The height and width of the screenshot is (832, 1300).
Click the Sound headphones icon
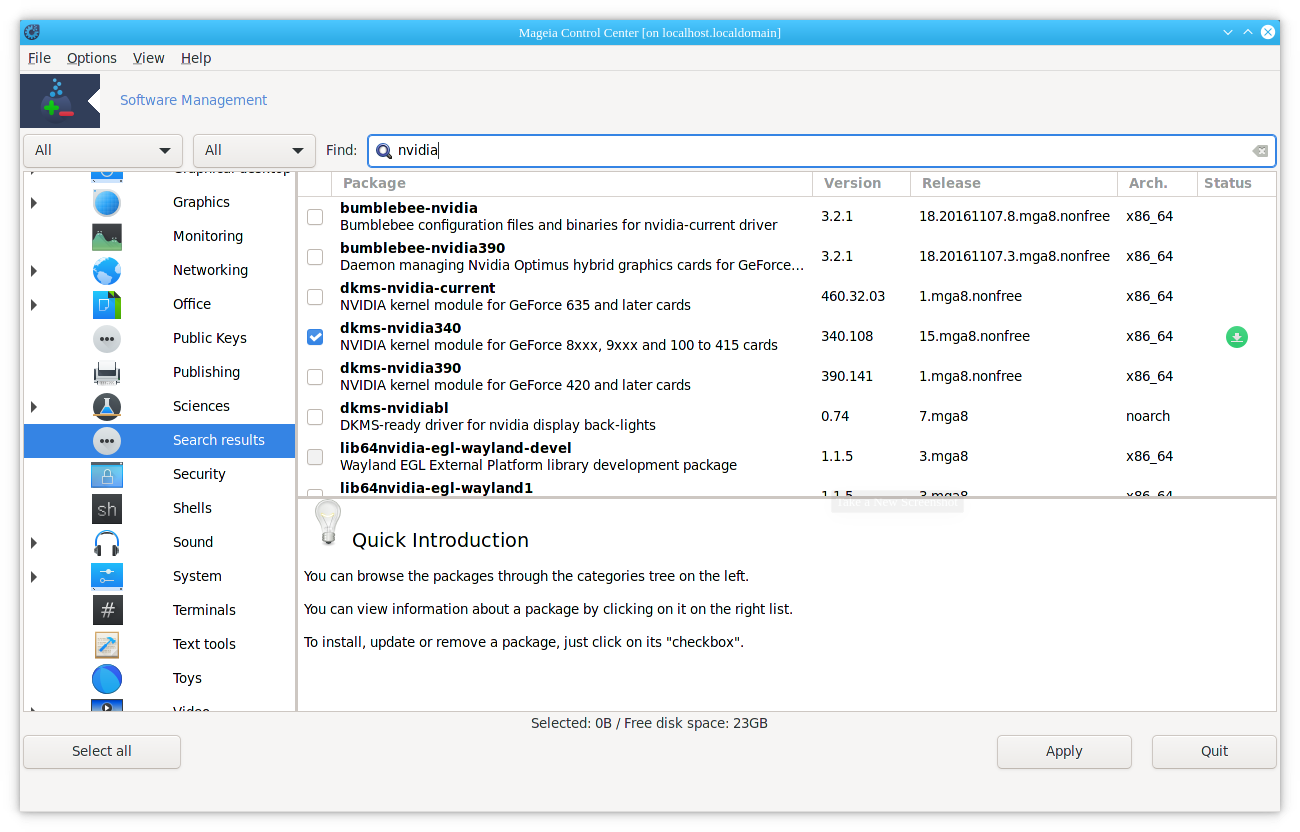[107, 543]
